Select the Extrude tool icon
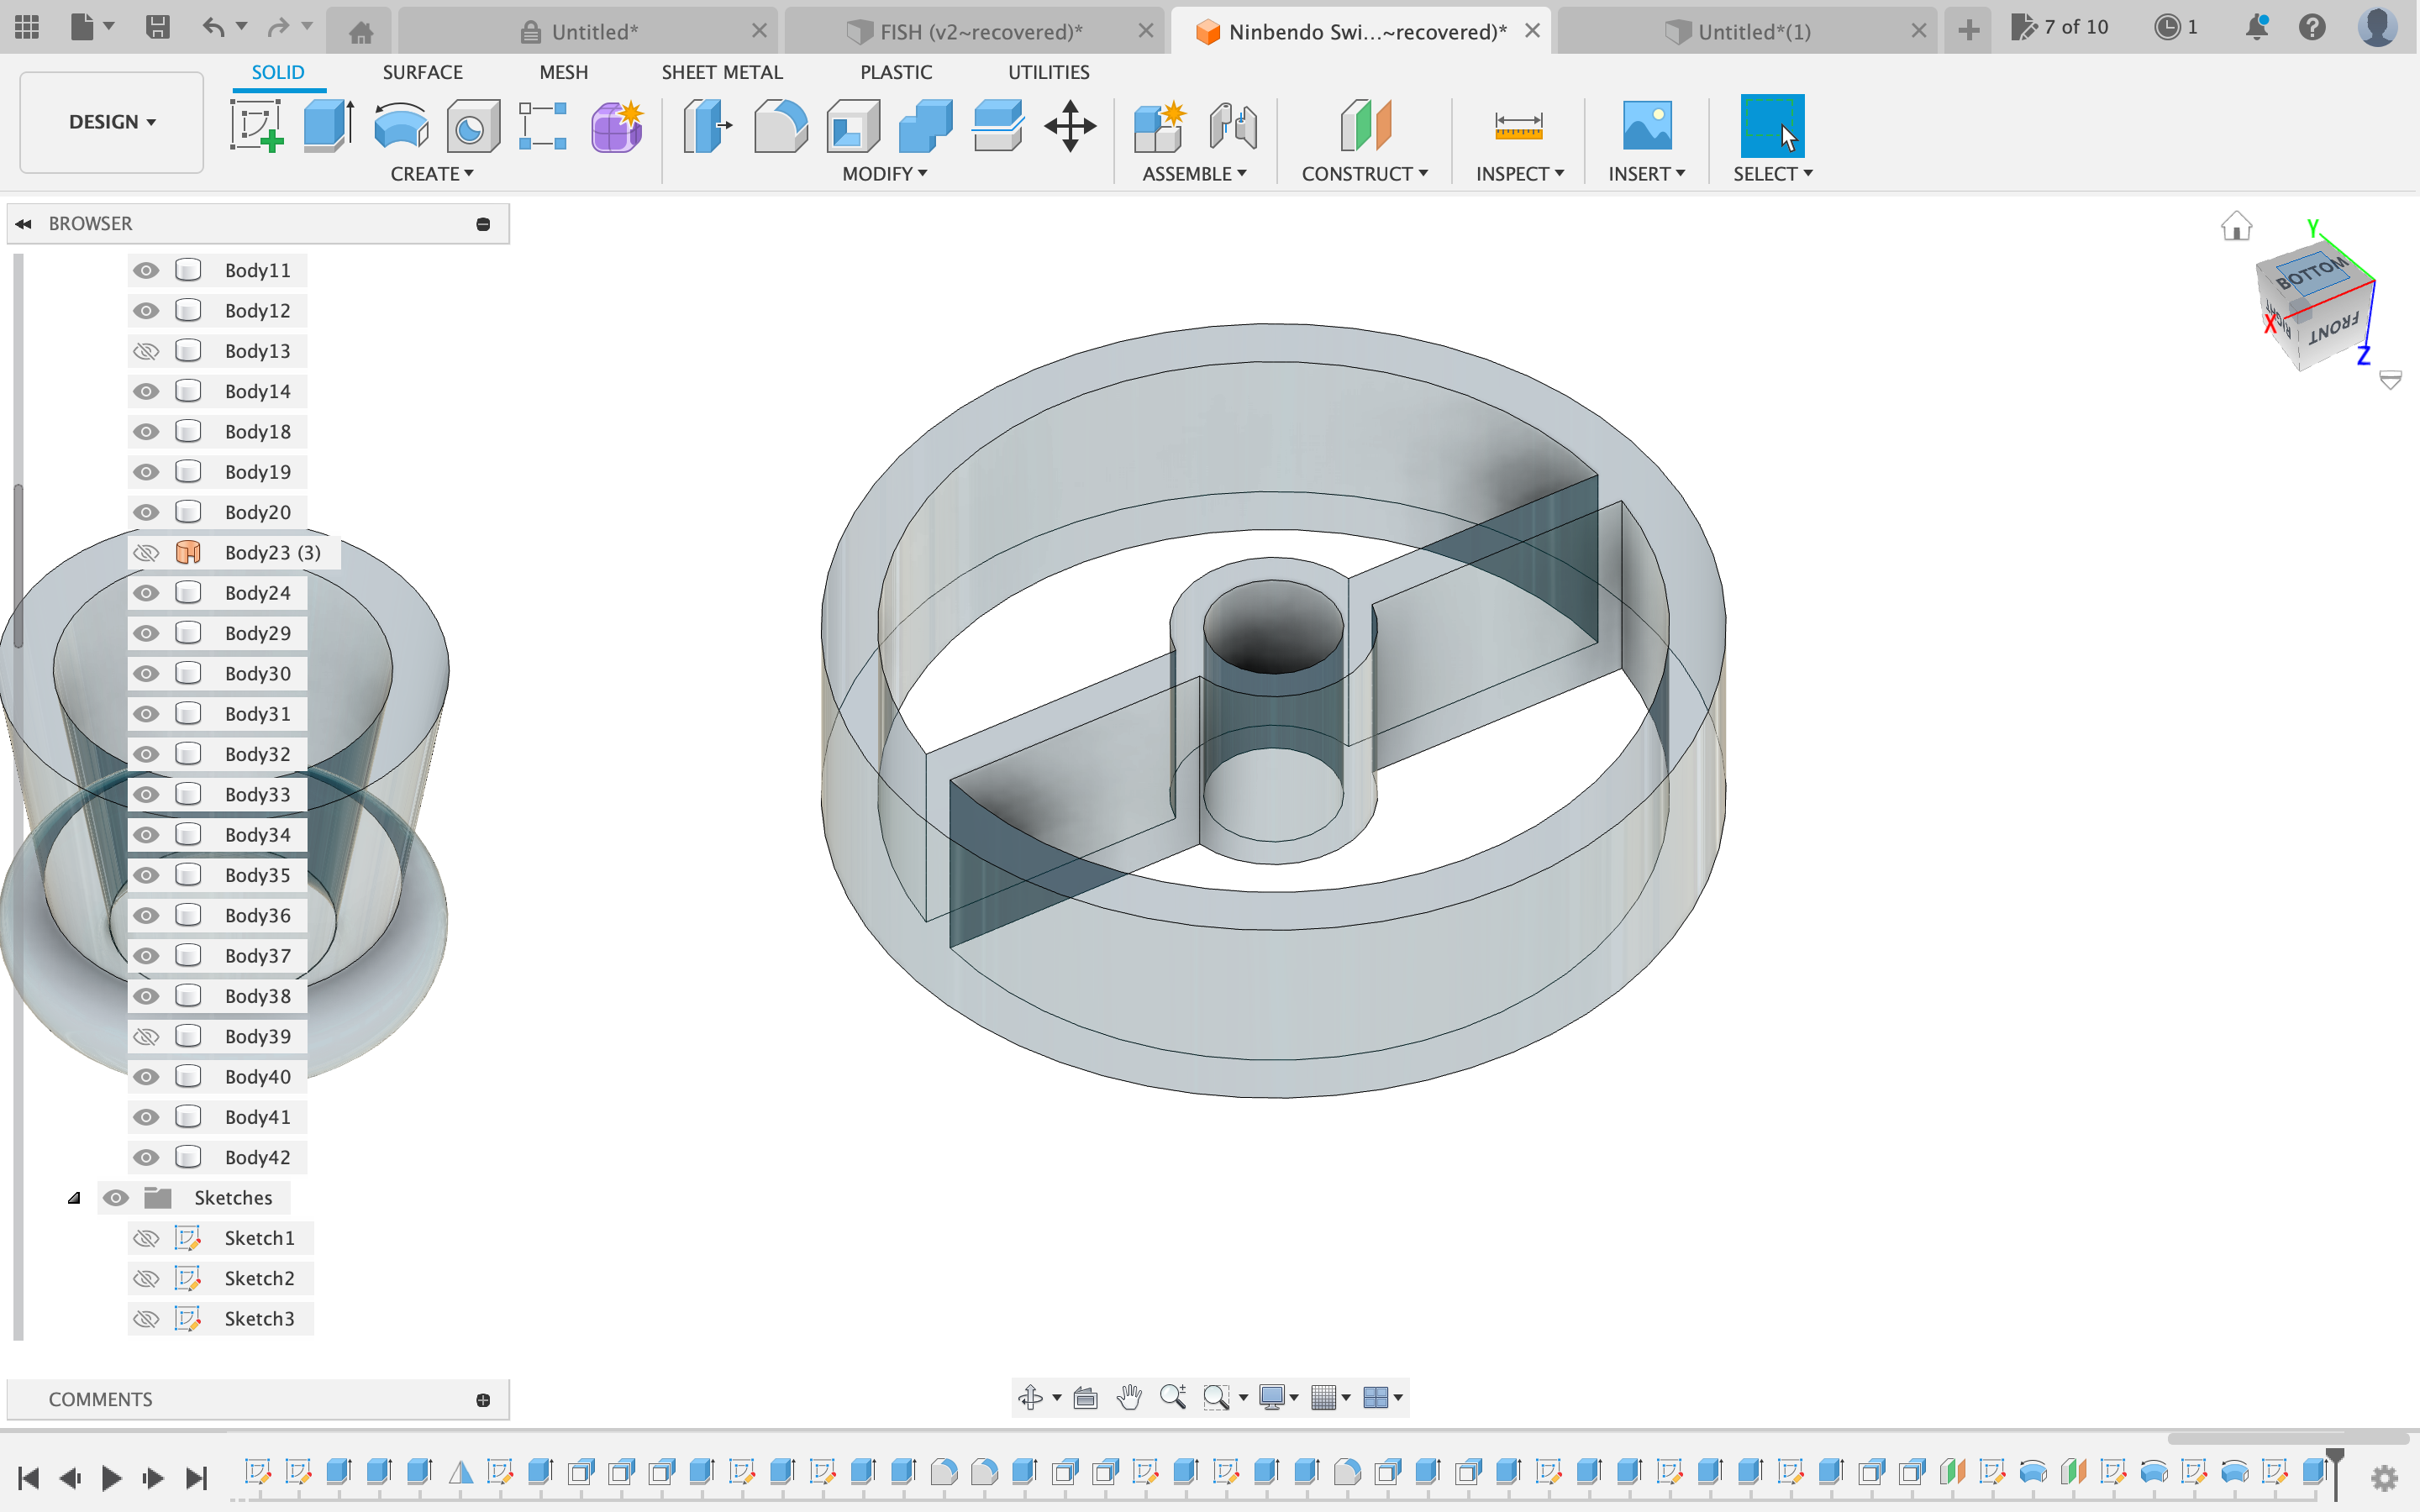The image size is (2420, 1512). [328, 127]
